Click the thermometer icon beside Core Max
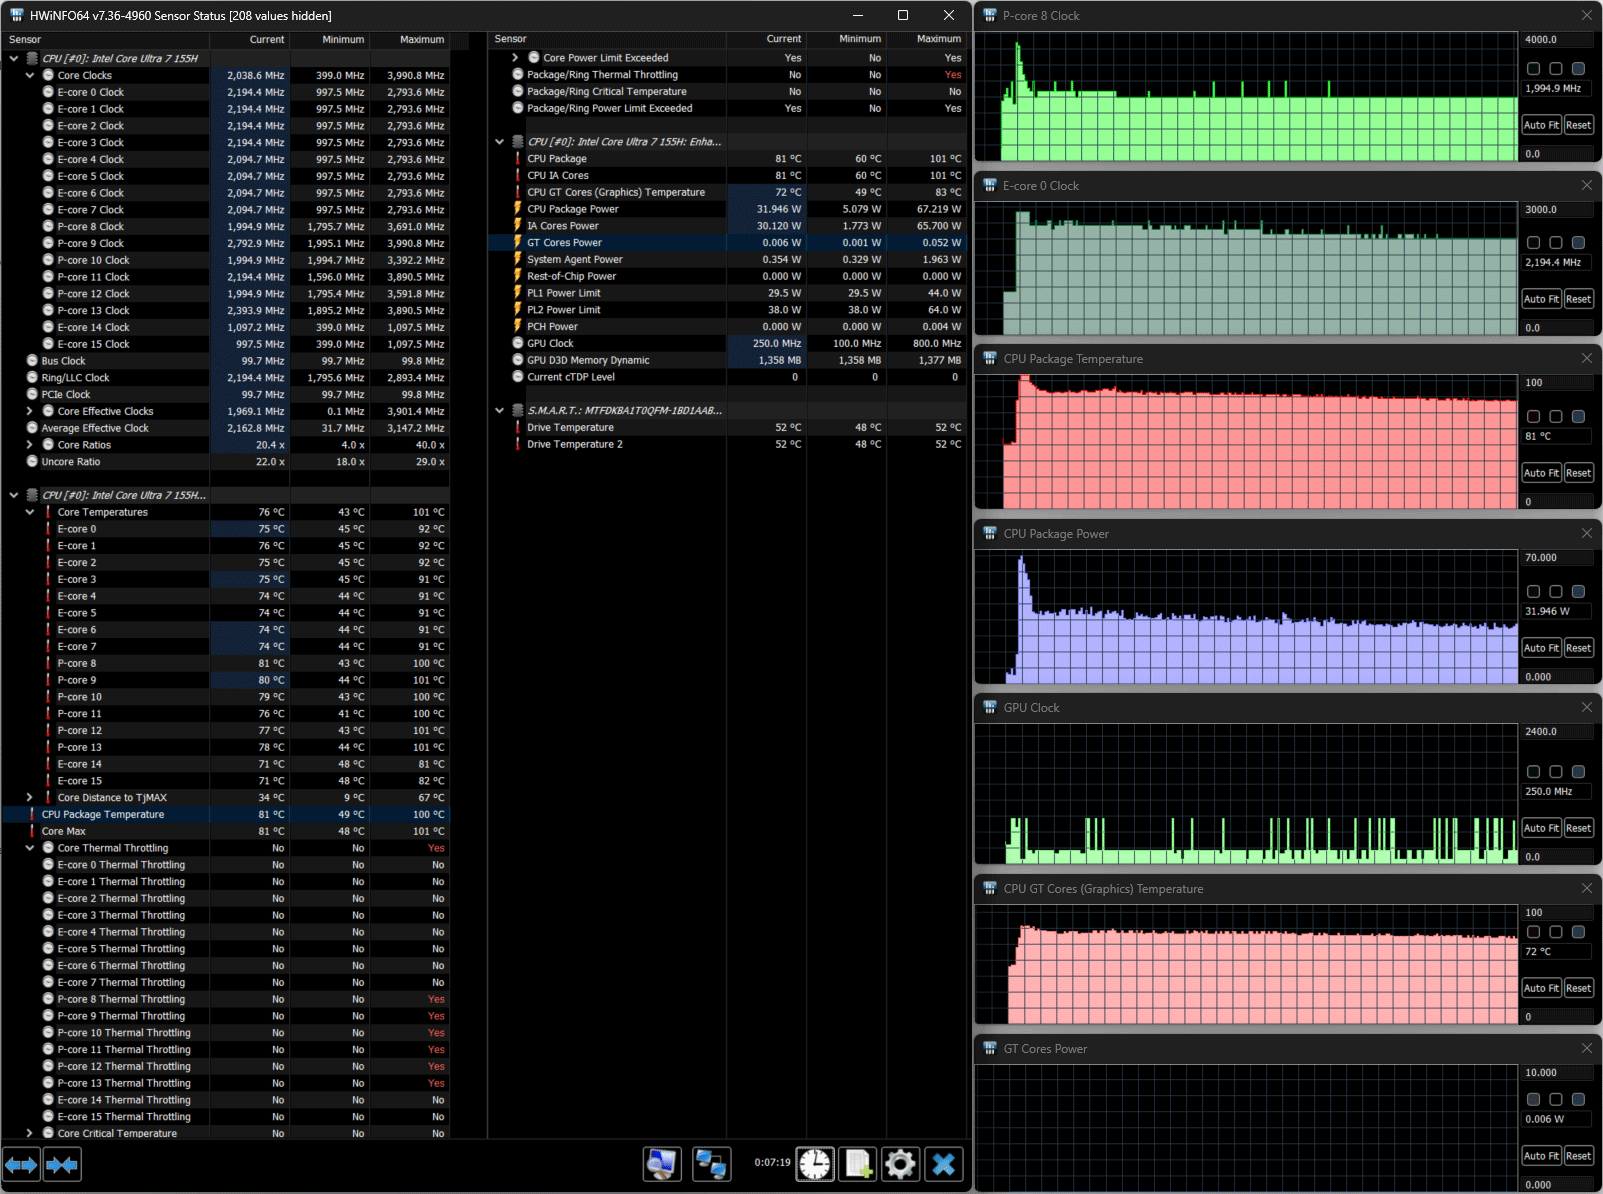The width and height of the screenshot is (1603, 1194). coord(32,831)
